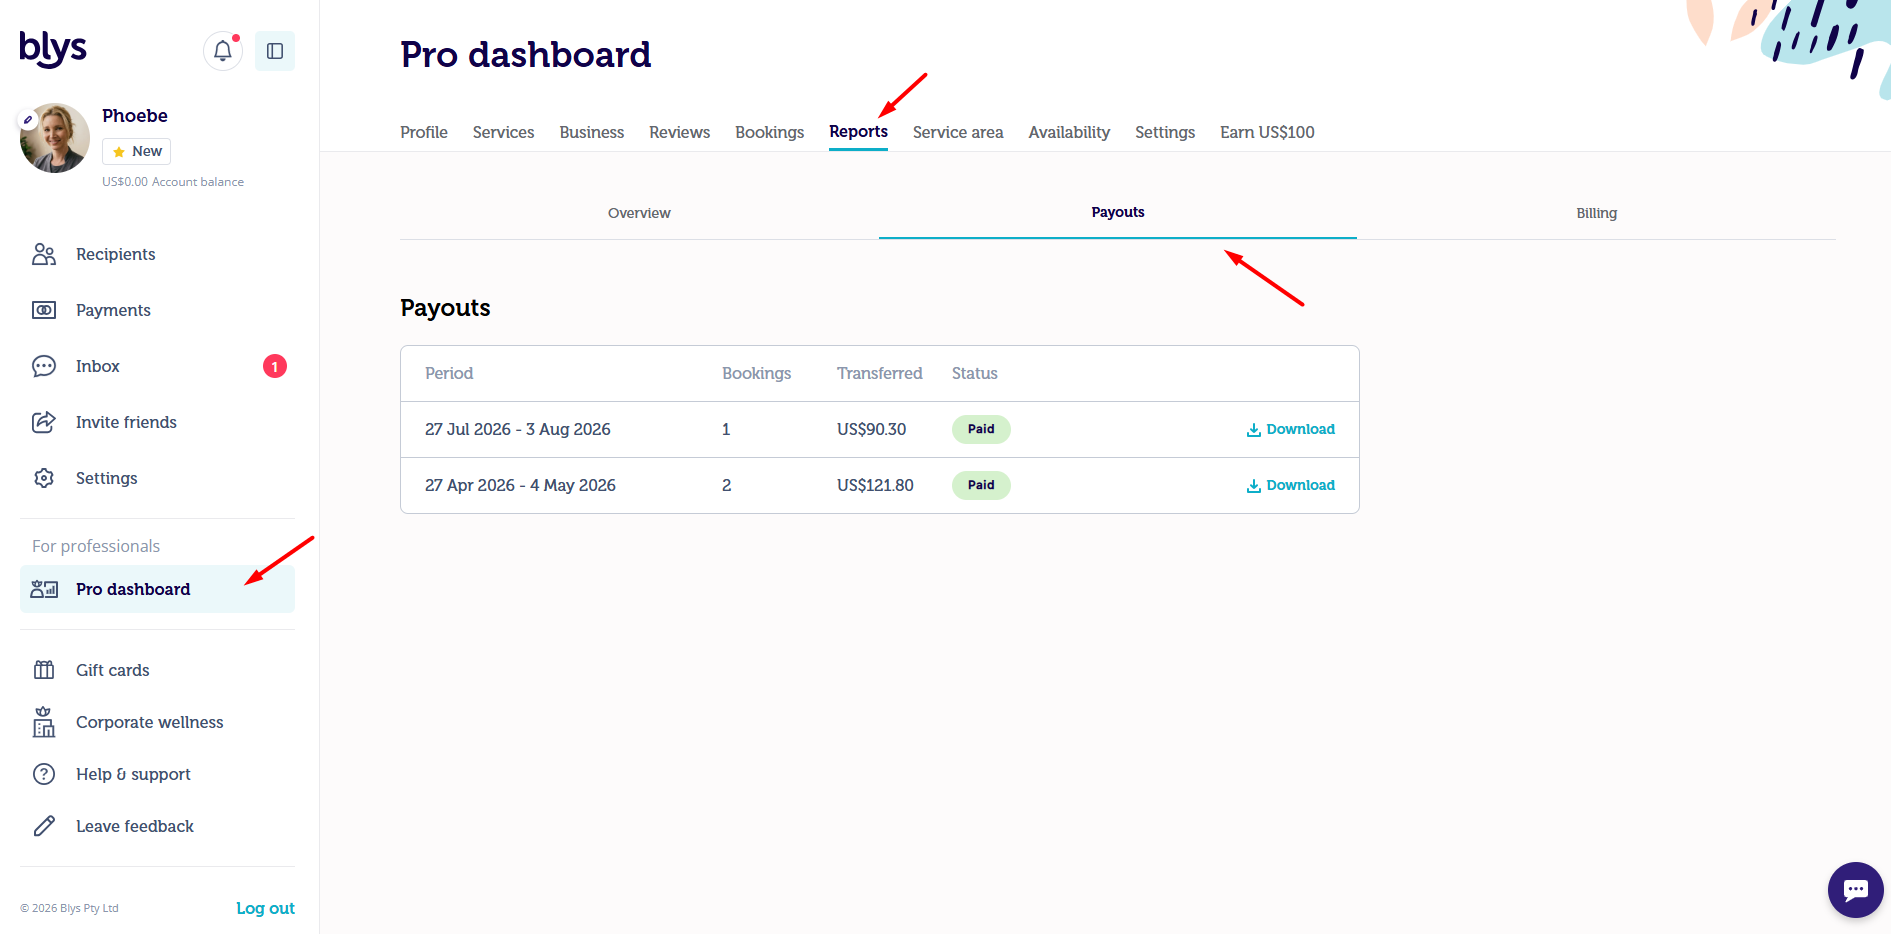Switch to the Bookings tab
The width and height of the screenshot is (1891, 934).
770,132
